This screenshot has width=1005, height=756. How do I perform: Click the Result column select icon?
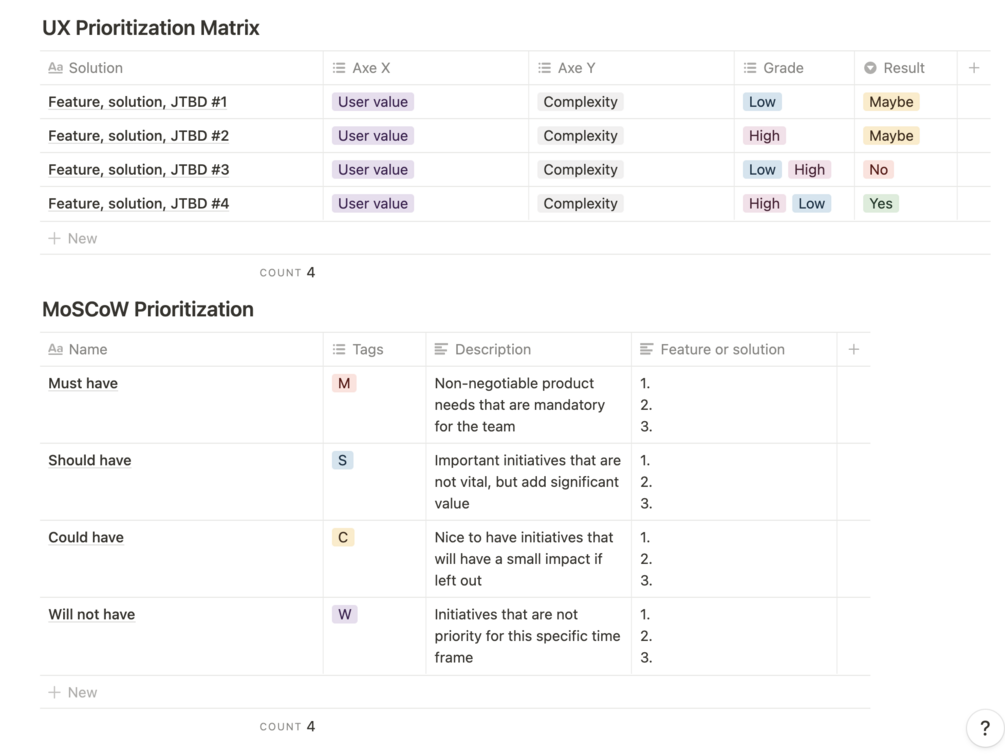[x=870, y=68]
